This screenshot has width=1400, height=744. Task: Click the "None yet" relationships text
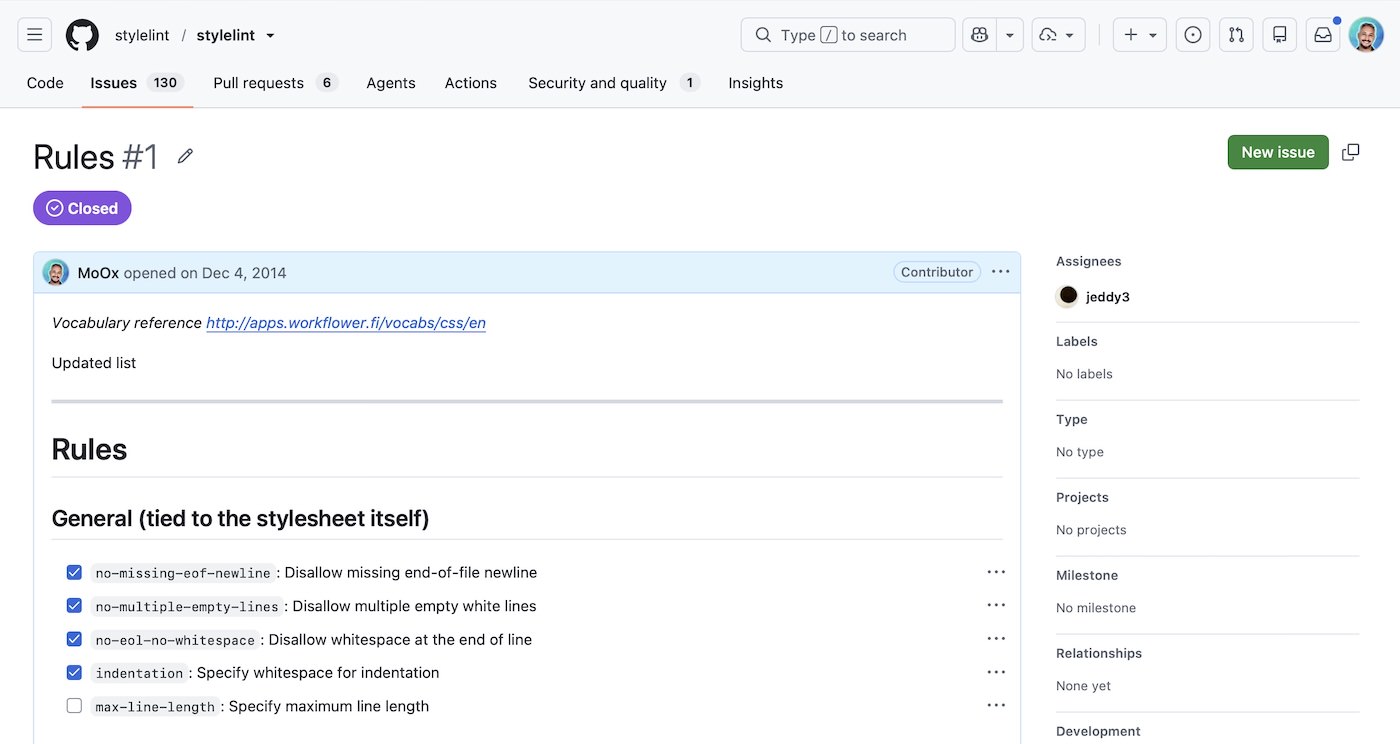(1084, 686)
